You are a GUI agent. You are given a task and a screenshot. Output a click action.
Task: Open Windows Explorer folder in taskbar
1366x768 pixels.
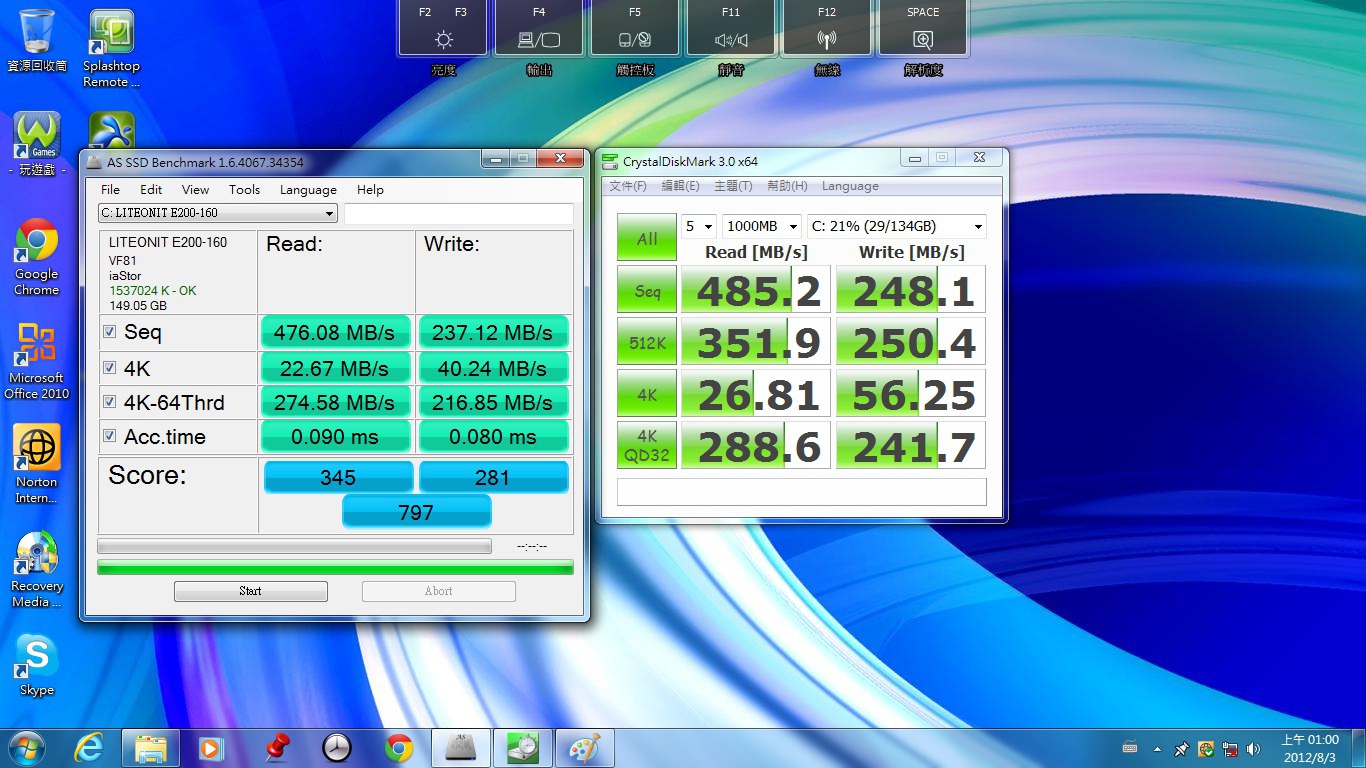tap(151, 748)
